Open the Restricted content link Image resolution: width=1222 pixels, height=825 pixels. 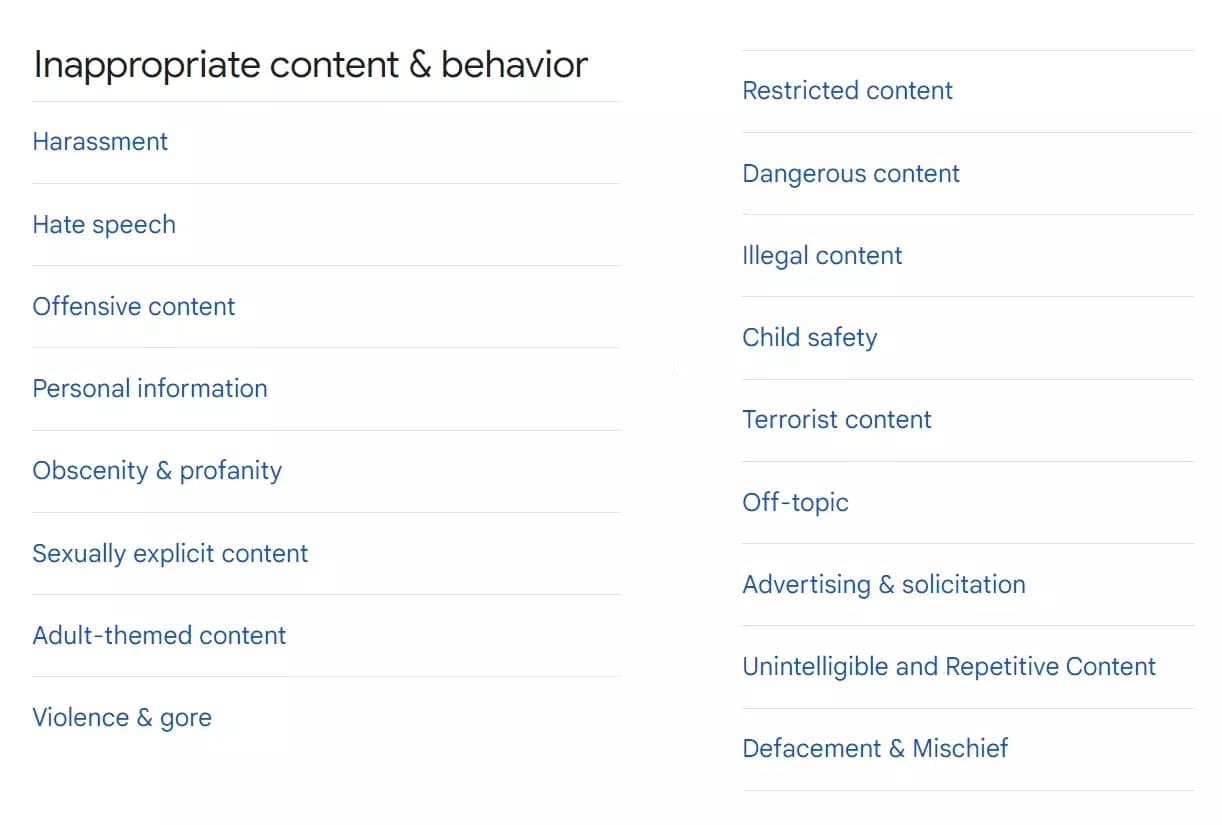[847, 90]
